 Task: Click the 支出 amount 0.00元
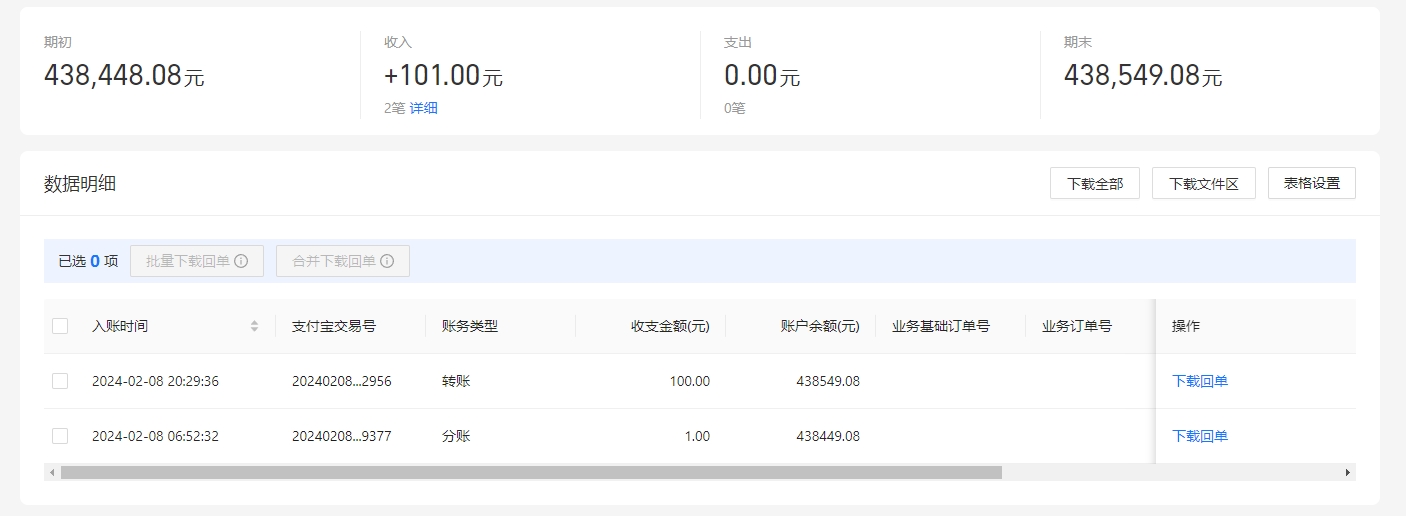pos(762,75)
